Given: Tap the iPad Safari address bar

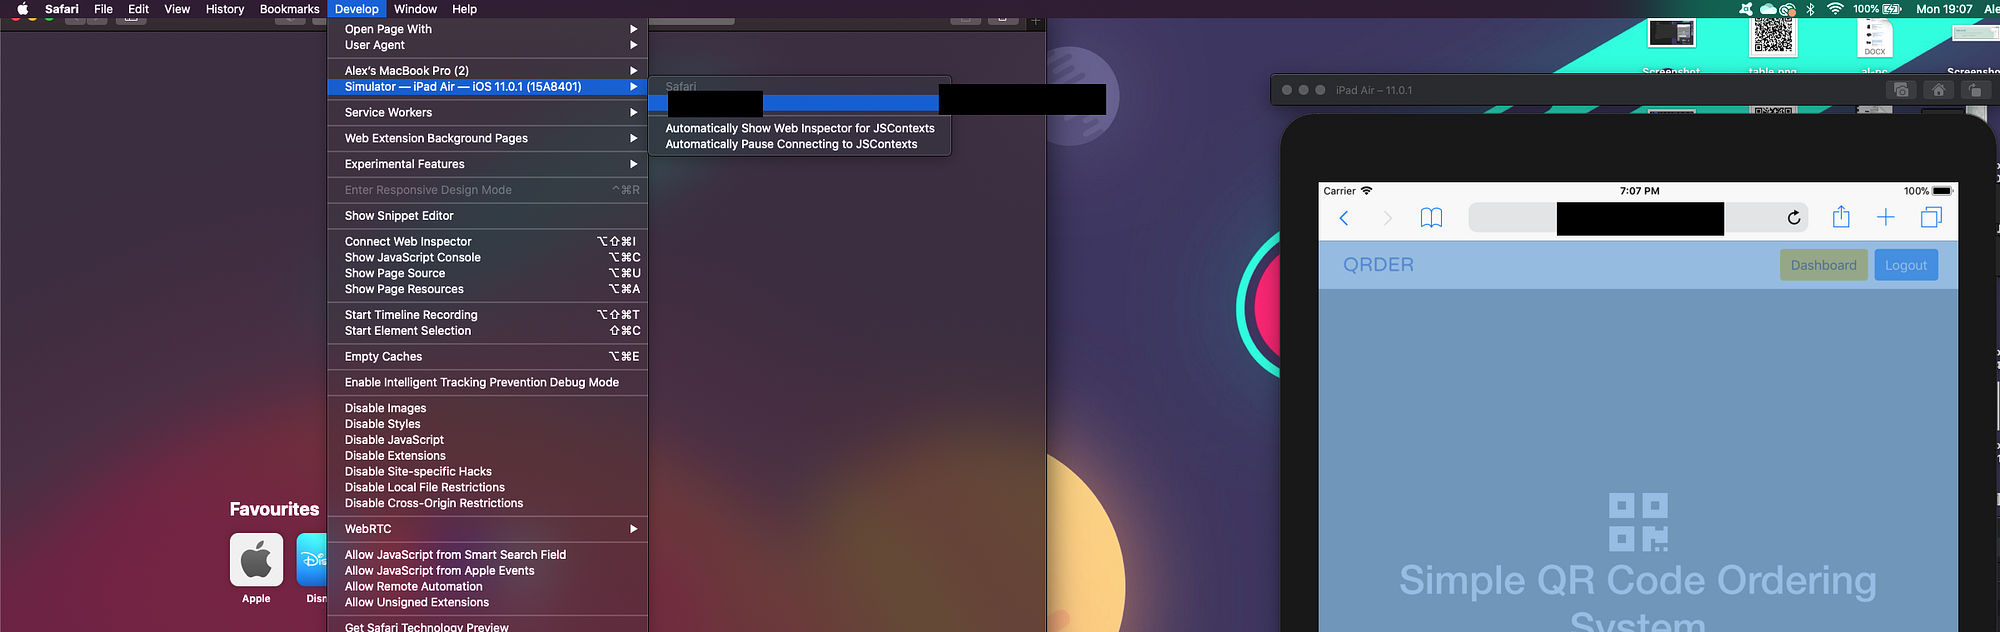Looking at the screenshot, I should point(1638,218).
